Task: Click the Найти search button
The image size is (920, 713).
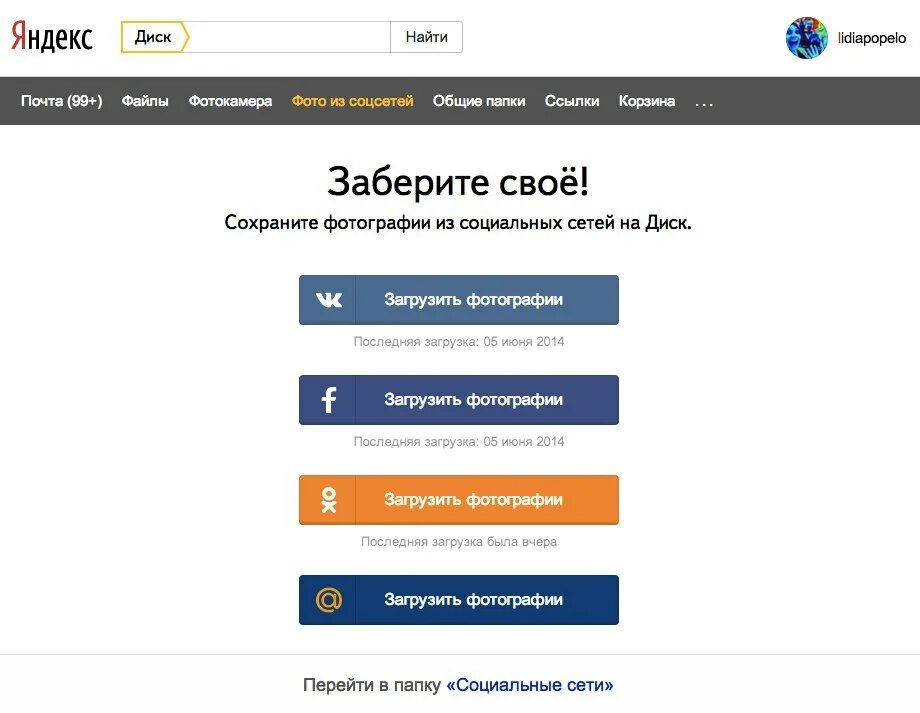Action: (427, 37)
